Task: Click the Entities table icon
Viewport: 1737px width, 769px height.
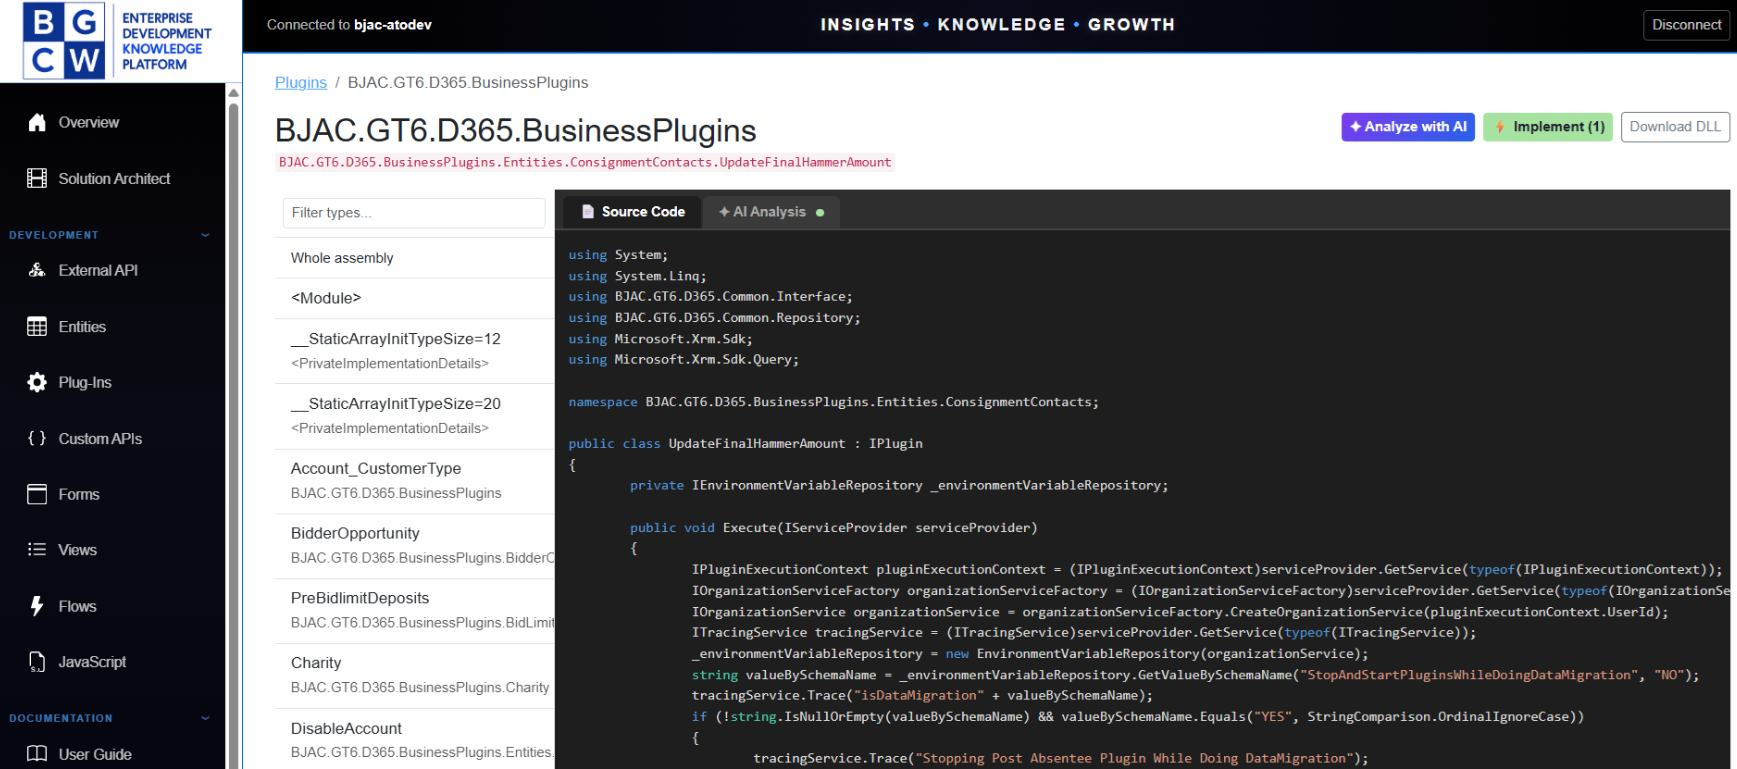Action: 37,327
